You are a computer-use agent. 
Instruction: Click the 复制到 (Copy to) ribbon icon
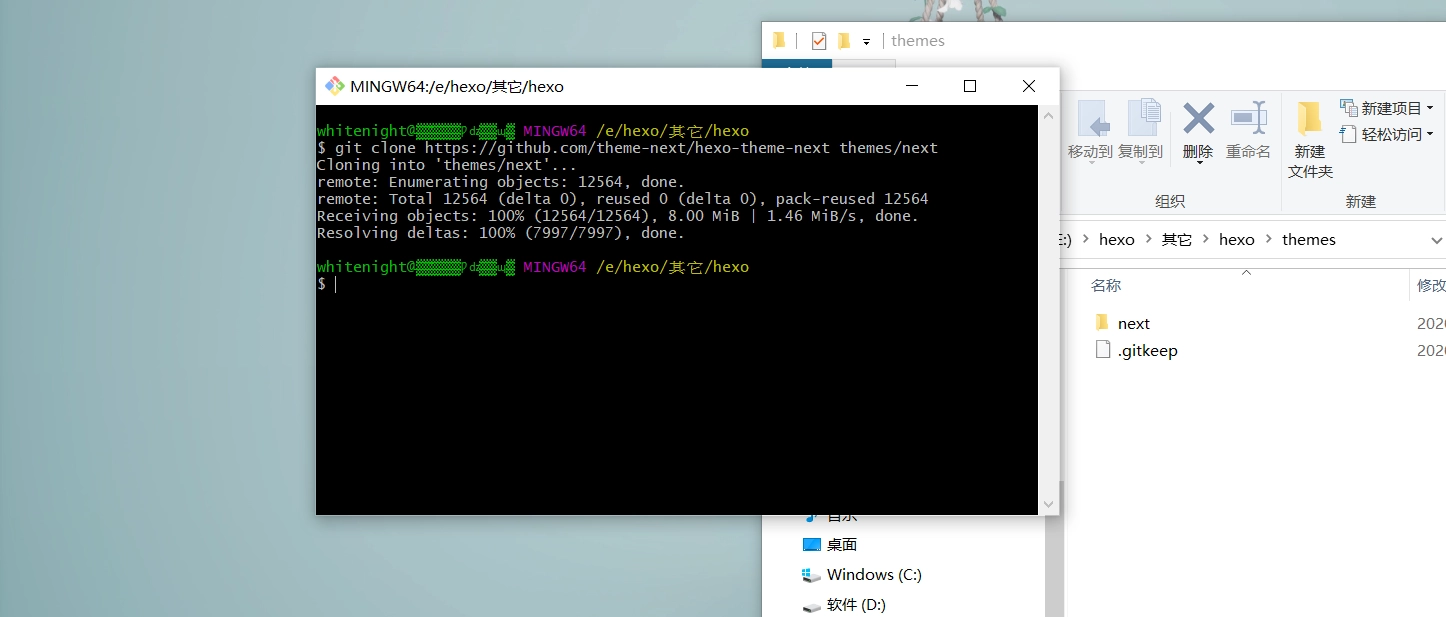(1141, 119)
